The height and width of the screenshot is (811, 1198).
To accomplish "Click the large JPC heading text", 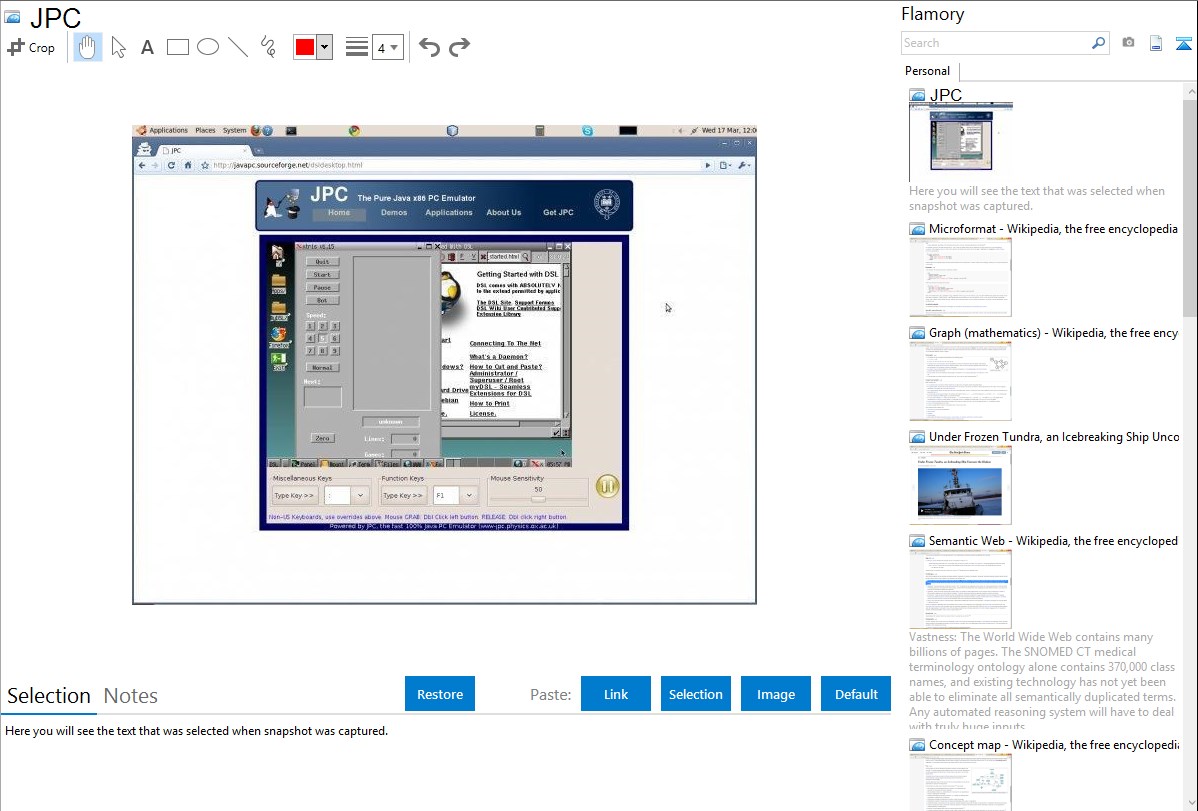I will (x=55, y=18).
